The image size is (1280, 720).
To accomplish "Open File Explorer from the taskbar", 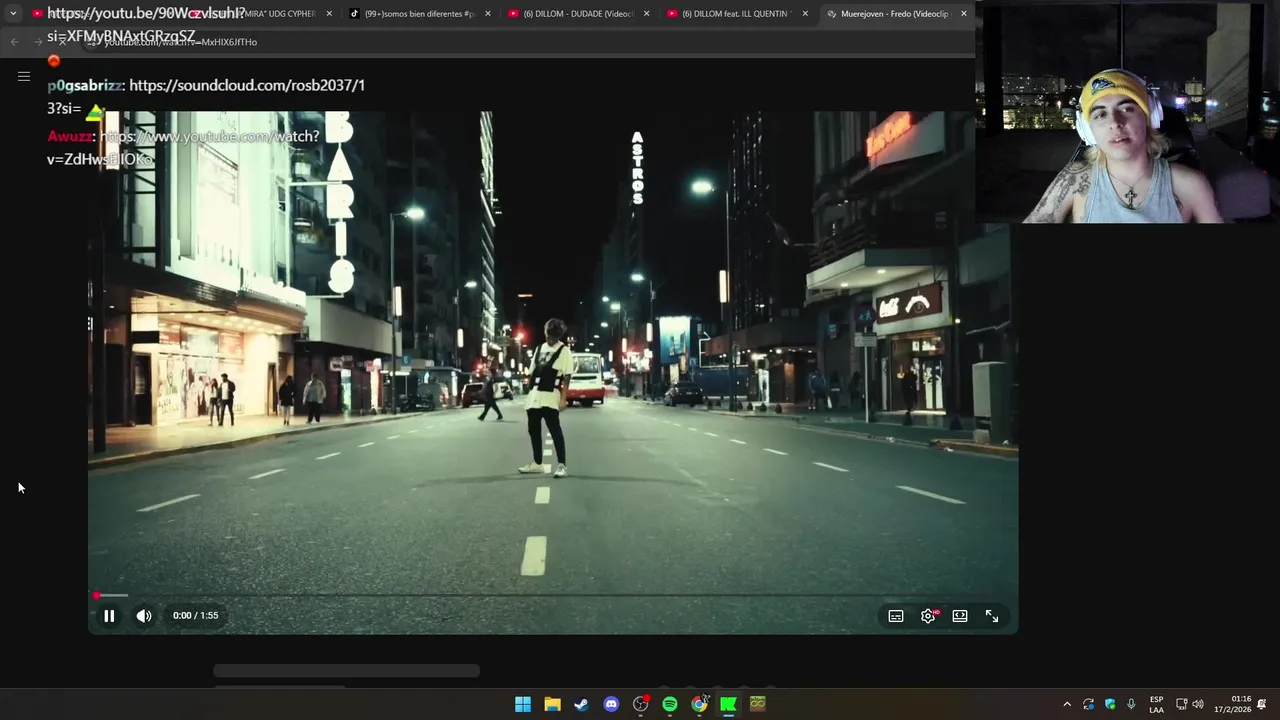I will click(552, 704).
